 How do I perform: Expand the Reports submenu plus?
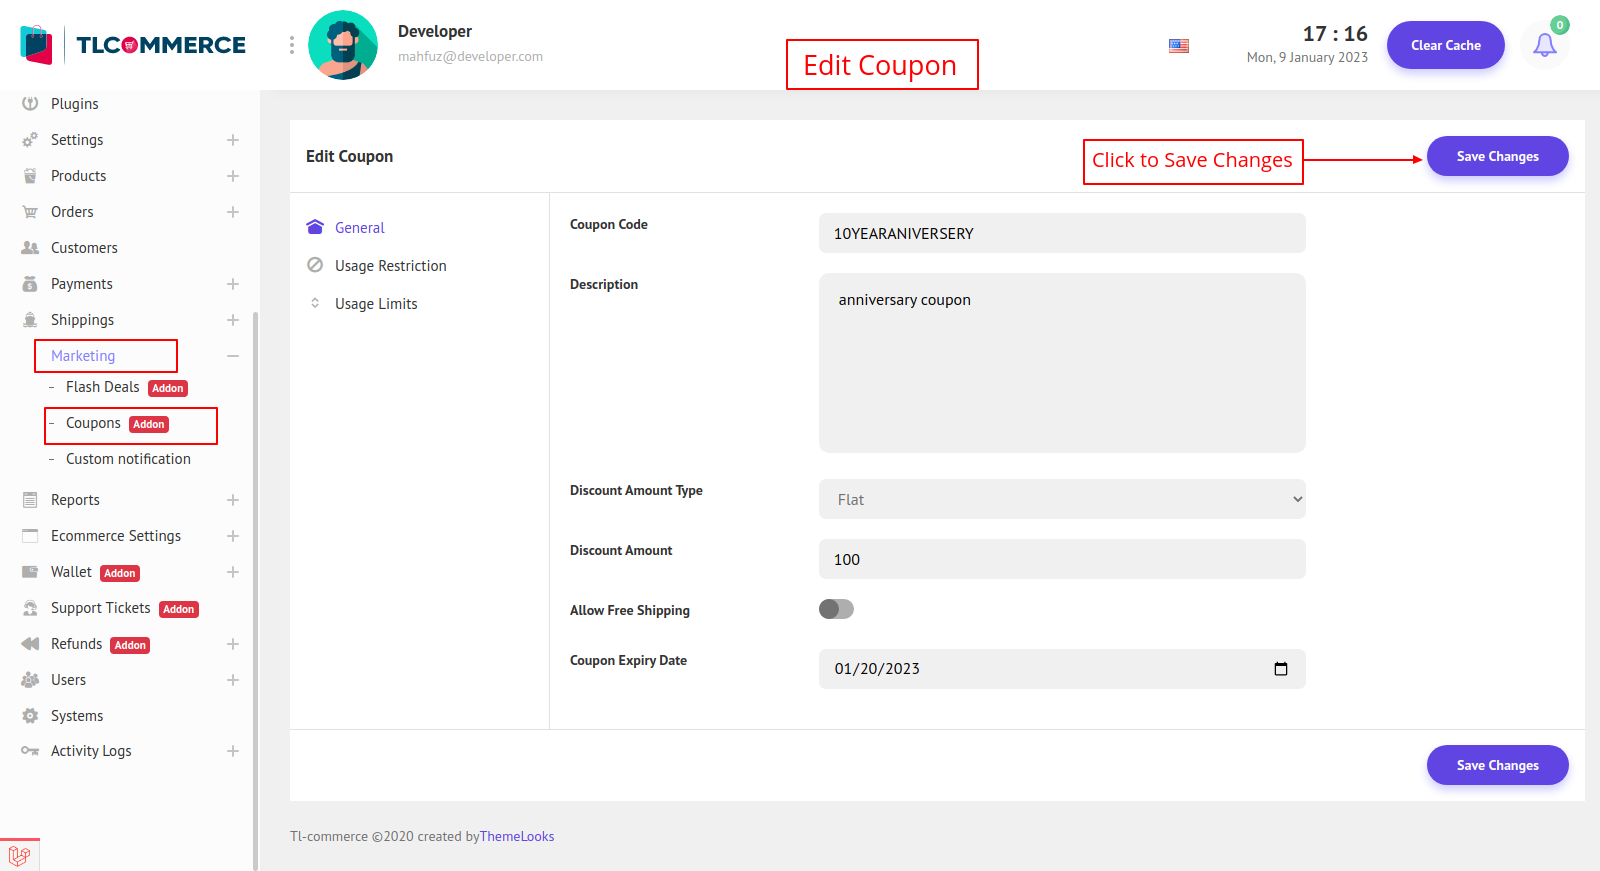233,500
